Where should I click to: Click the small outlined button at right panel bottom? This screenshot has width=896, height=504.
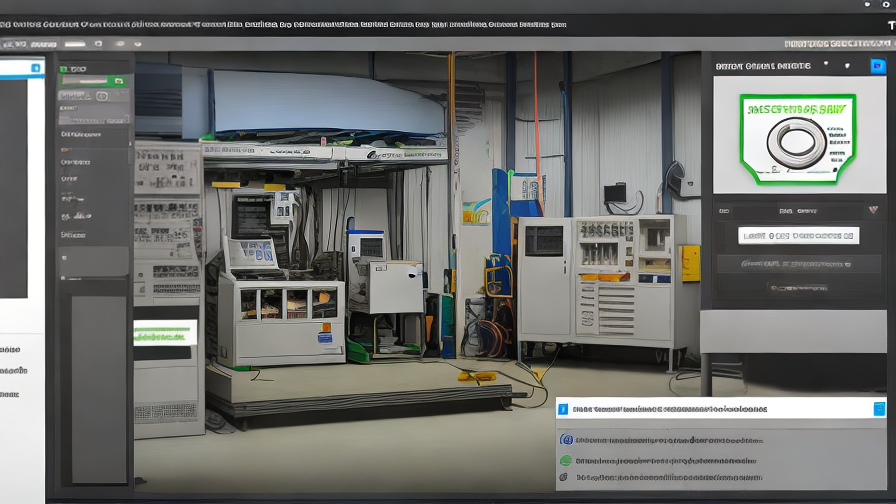(x=798, y=288)
